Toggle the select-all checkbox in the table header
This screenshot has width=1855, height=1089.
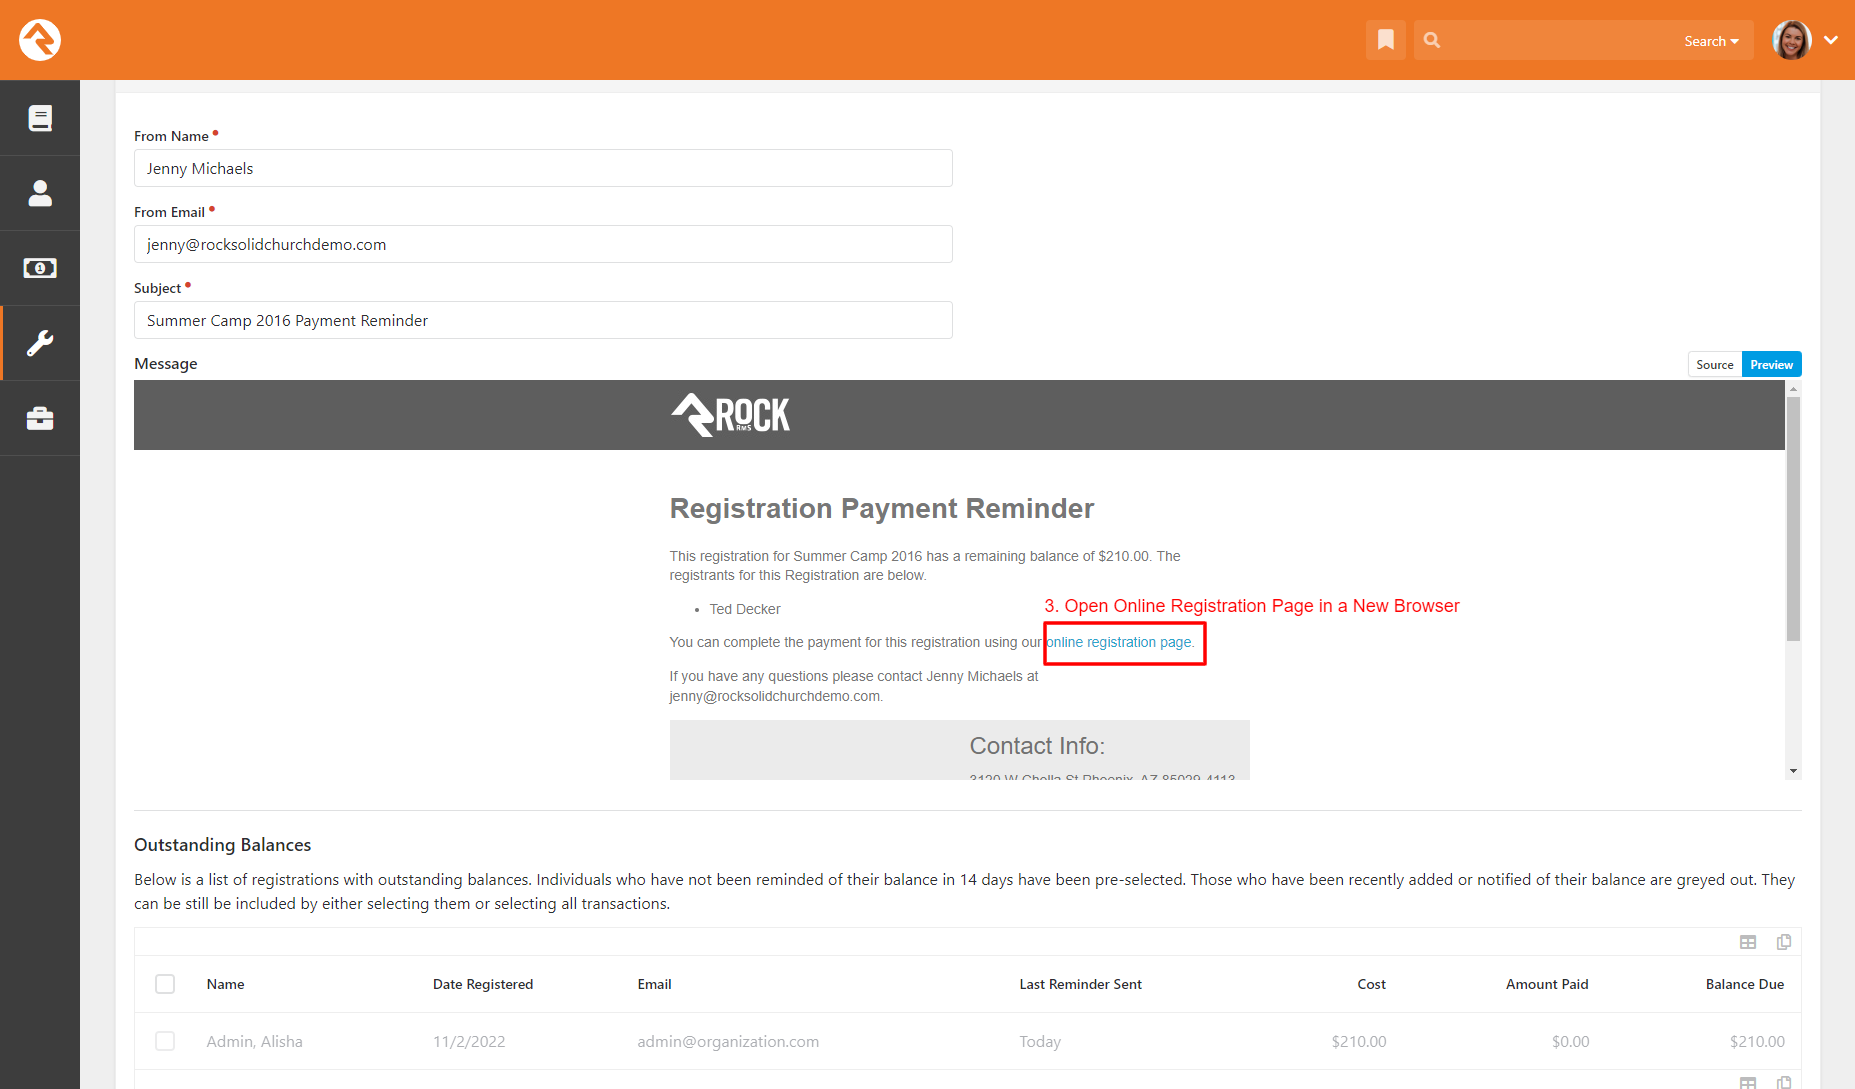pos(165,983)
